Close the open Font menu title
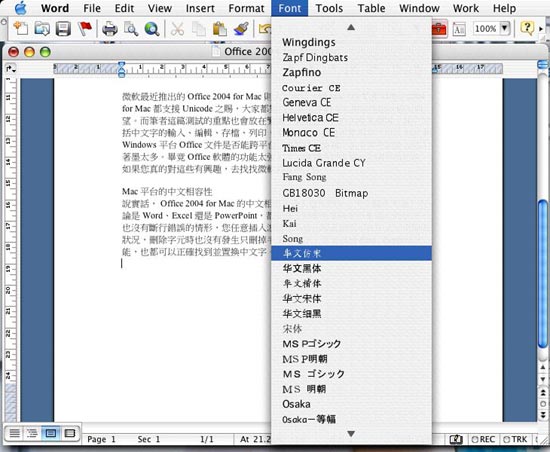Screen dimensions: 550x452 pos(290,8)
